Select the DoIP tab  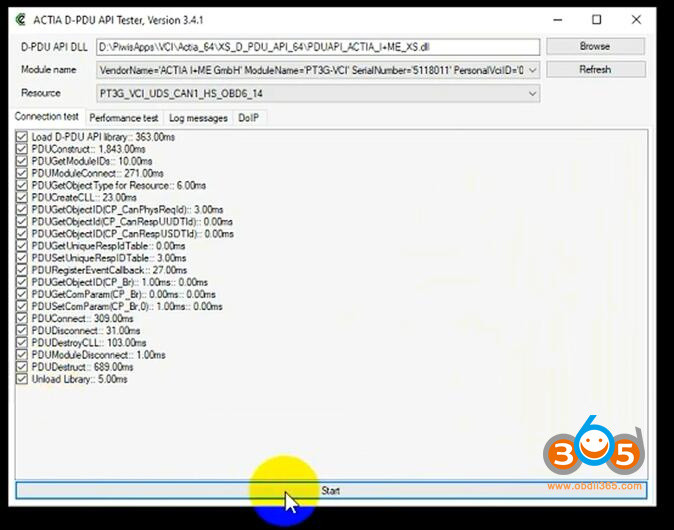248,117
